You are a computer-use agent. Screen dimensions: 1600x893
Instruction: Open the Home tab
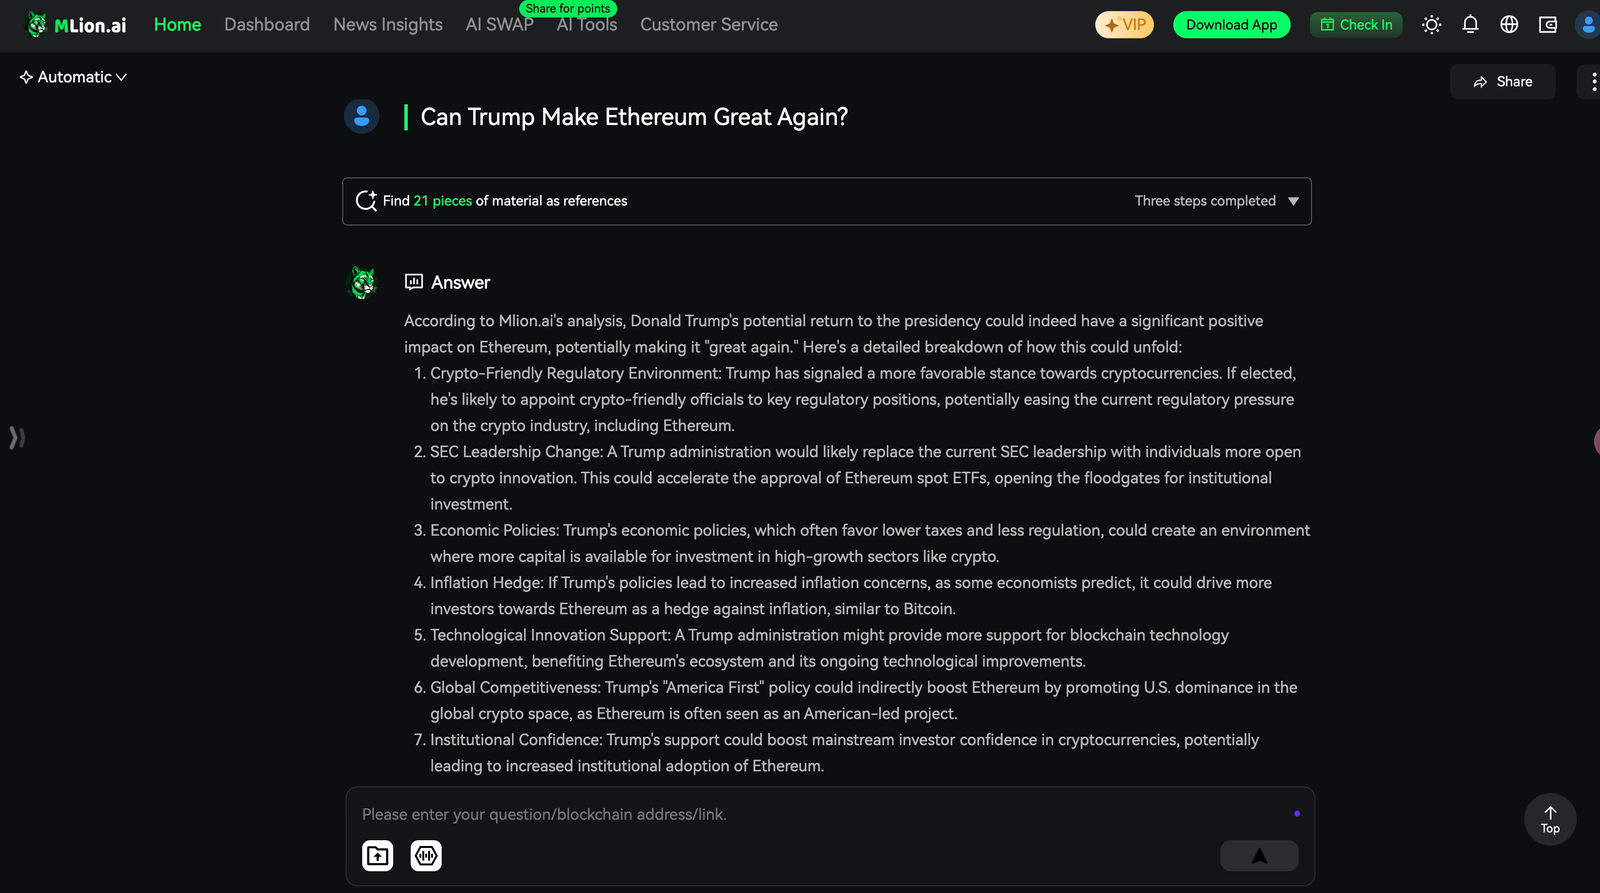tap(177, 25)
